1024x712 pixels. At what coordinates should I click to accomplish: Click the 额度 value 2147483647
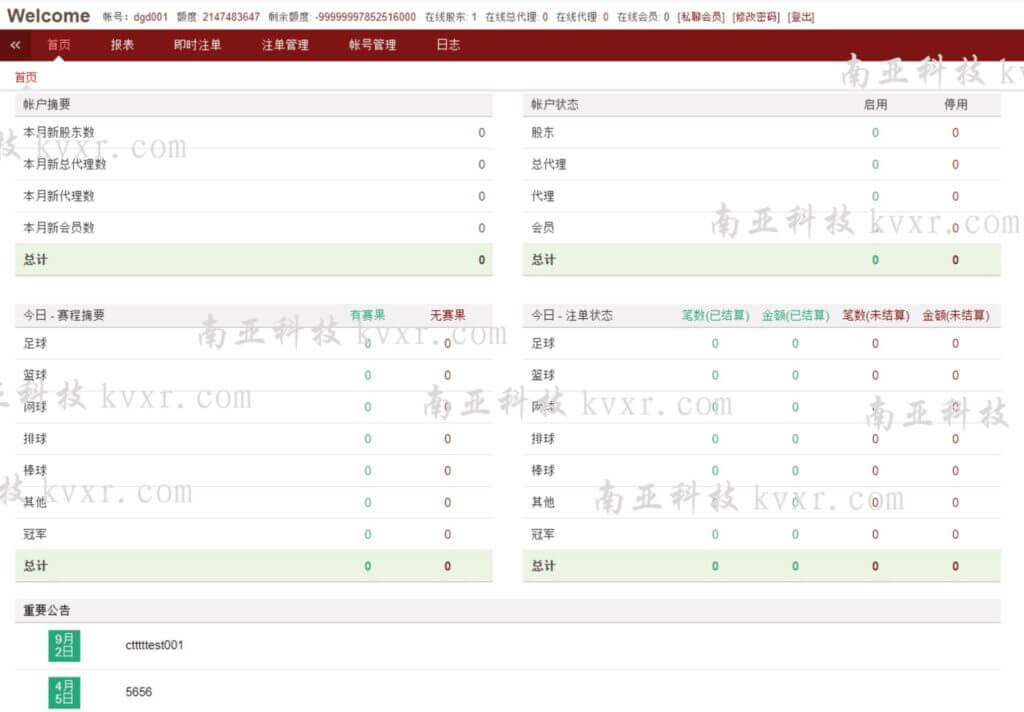231,17
